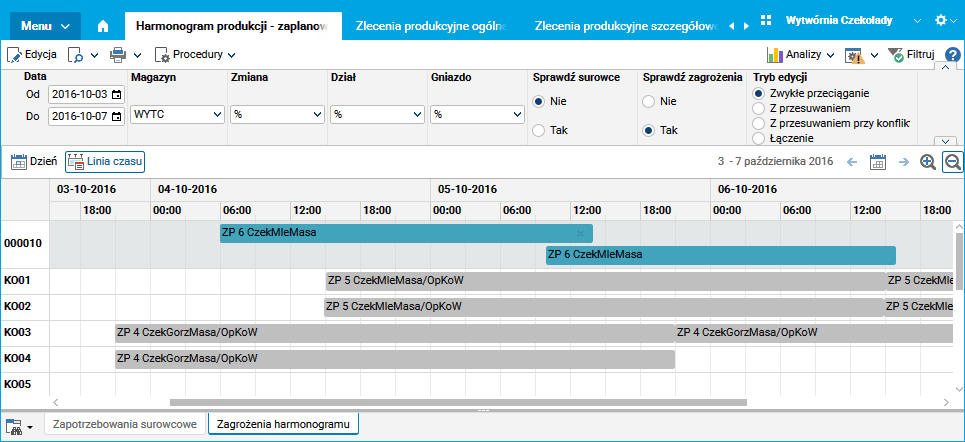This screenshot has width=965, height=442.
Task: Open the Procedury gear-document icon
Action: coord(162,55)
